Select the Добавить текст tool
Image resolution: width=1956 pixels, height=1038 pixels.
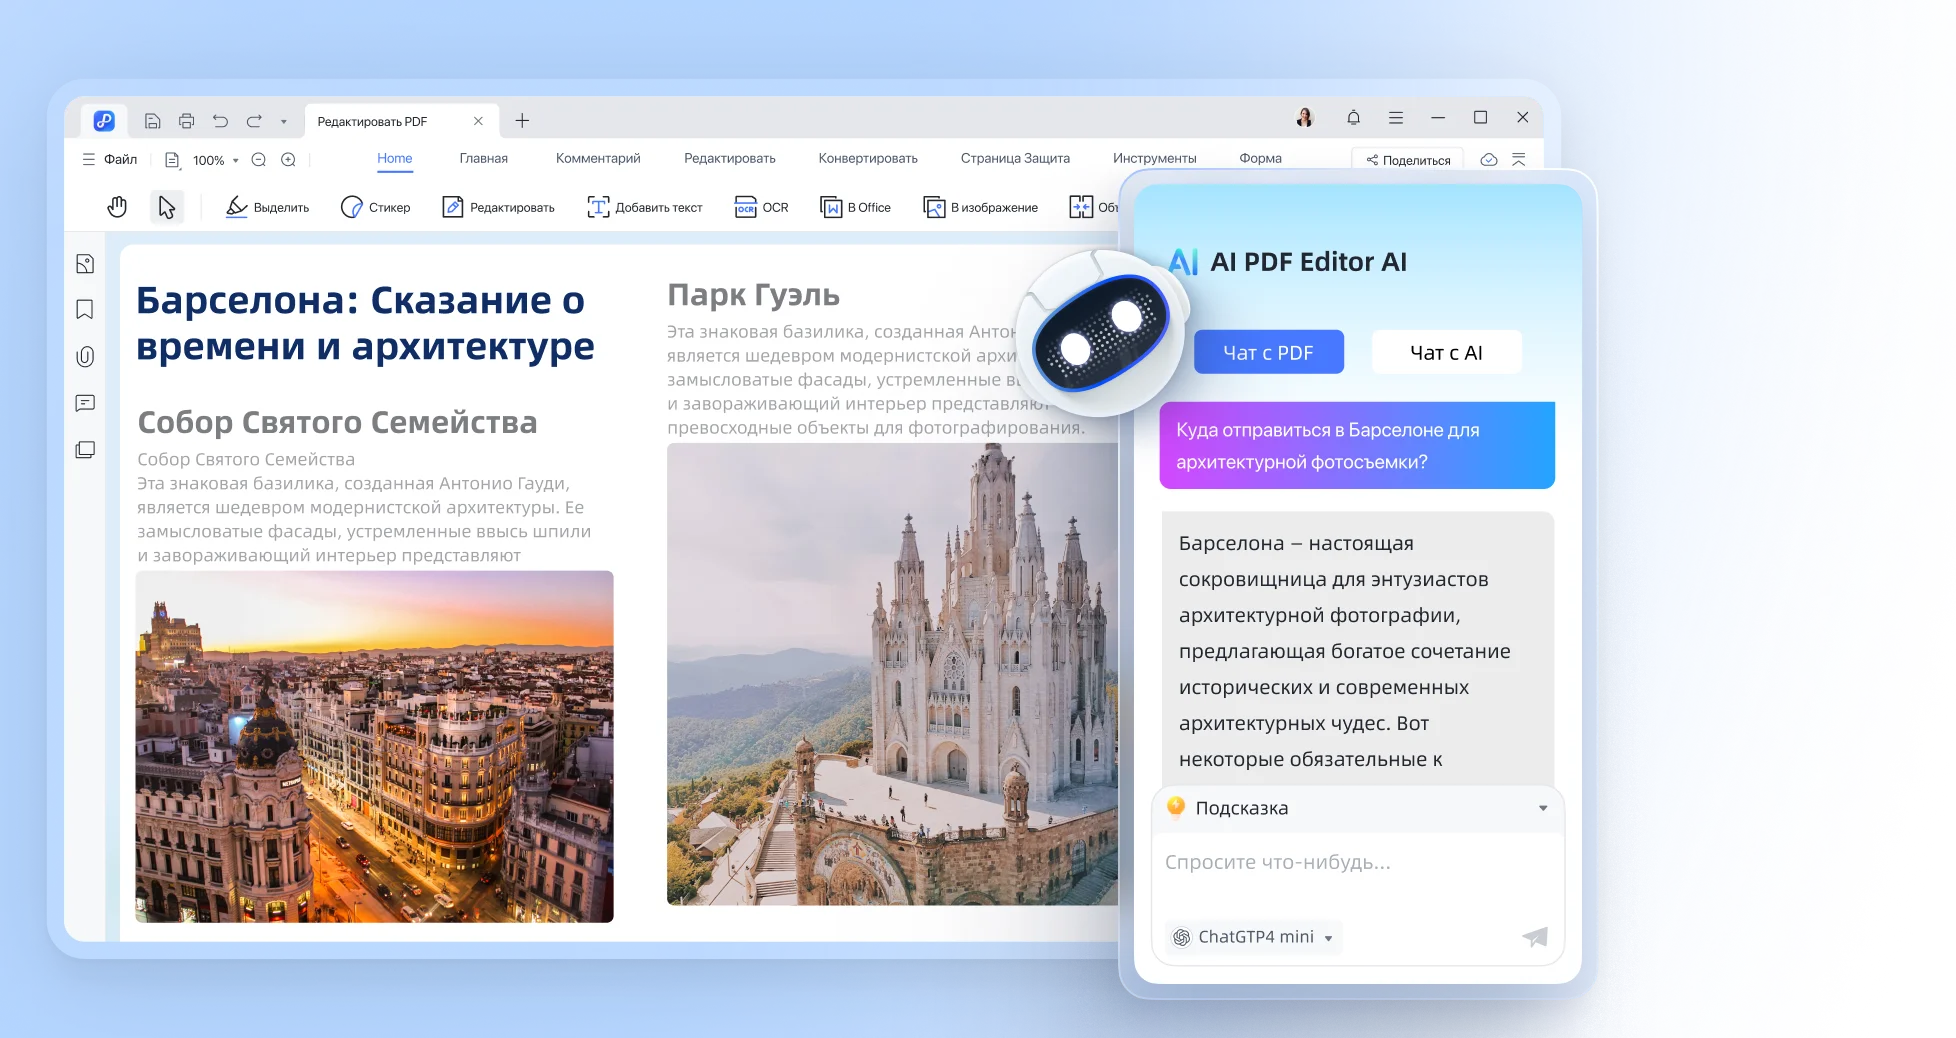[x=645, y=207]
